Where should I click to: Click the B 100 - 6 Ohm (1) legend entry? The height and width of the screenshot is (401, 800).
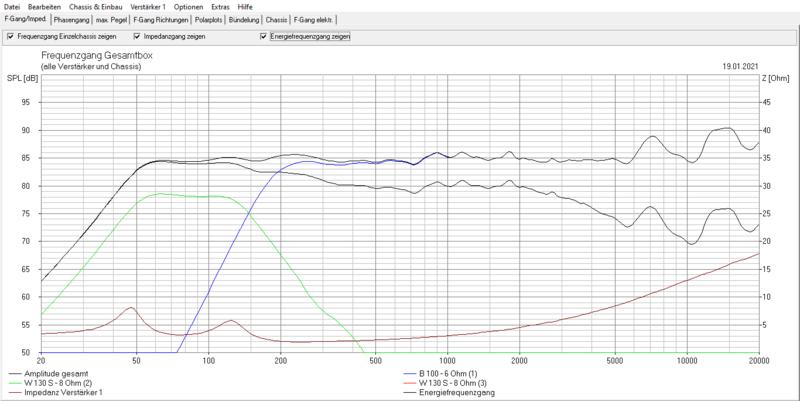(x=448, y=374)
